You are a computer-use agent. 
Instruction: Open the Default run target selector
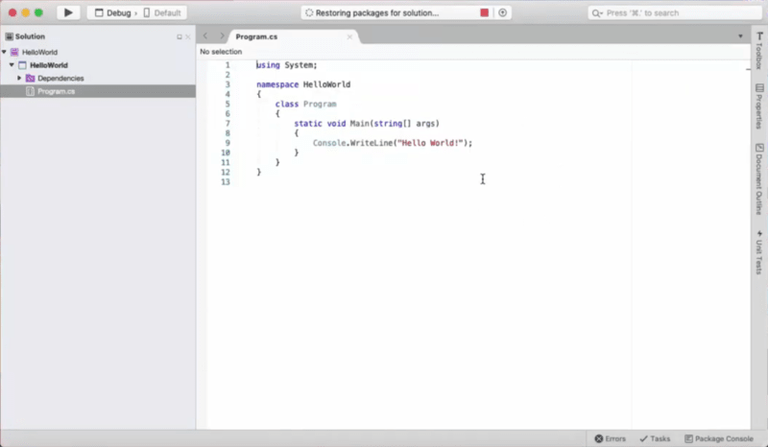(x=162, y=13)
